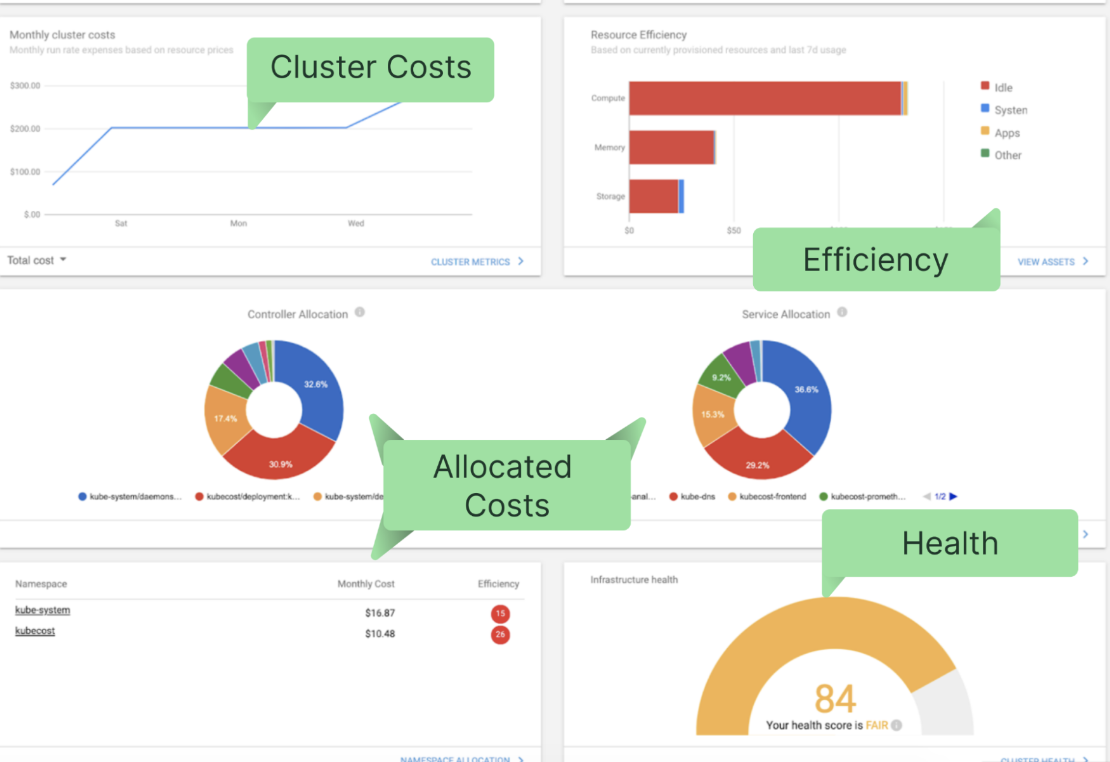The image size is (1110, 762).
Task: Open the NAMESPACE ALLOCATION link
Action: coord(462,758)
